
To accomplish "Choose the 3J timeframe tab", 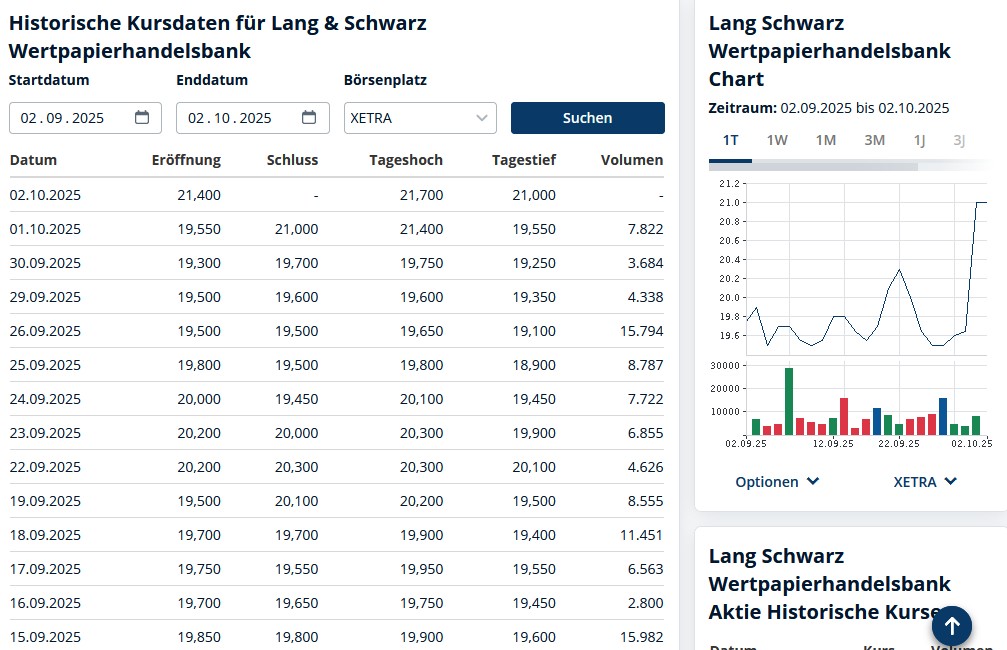I will click(x=959, y=140).
